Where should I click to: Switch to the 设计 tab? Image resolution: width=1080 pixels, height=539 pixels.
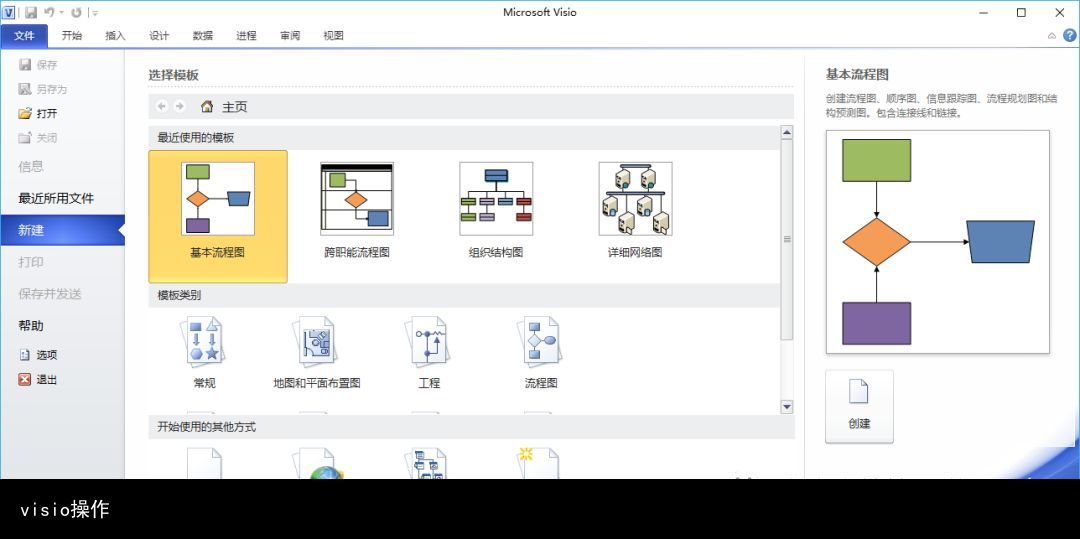pyautogui.click(x=159, y=36)
